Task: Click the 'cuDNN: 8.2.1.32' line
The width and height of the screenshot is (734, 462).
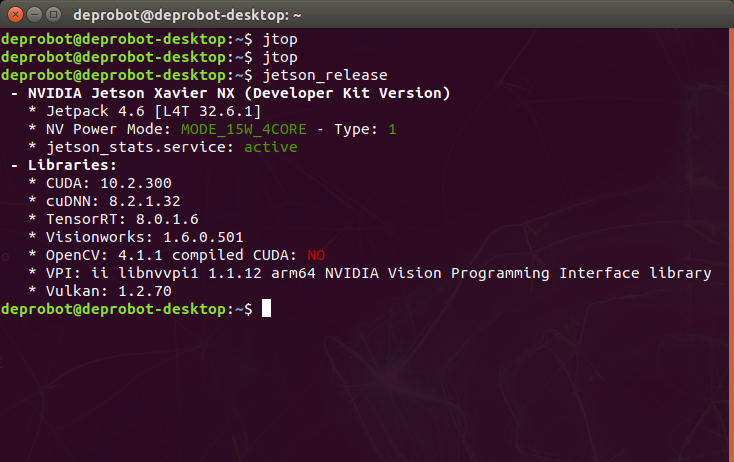Action: pos(113,201)
